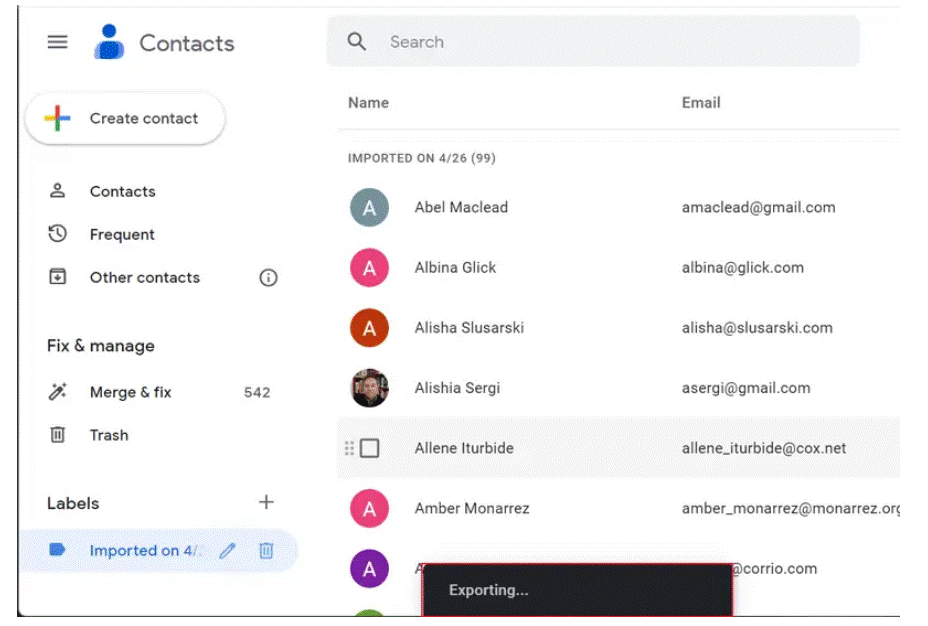
Task: Open Merge & fix suggestions
Action: point(131,392)
